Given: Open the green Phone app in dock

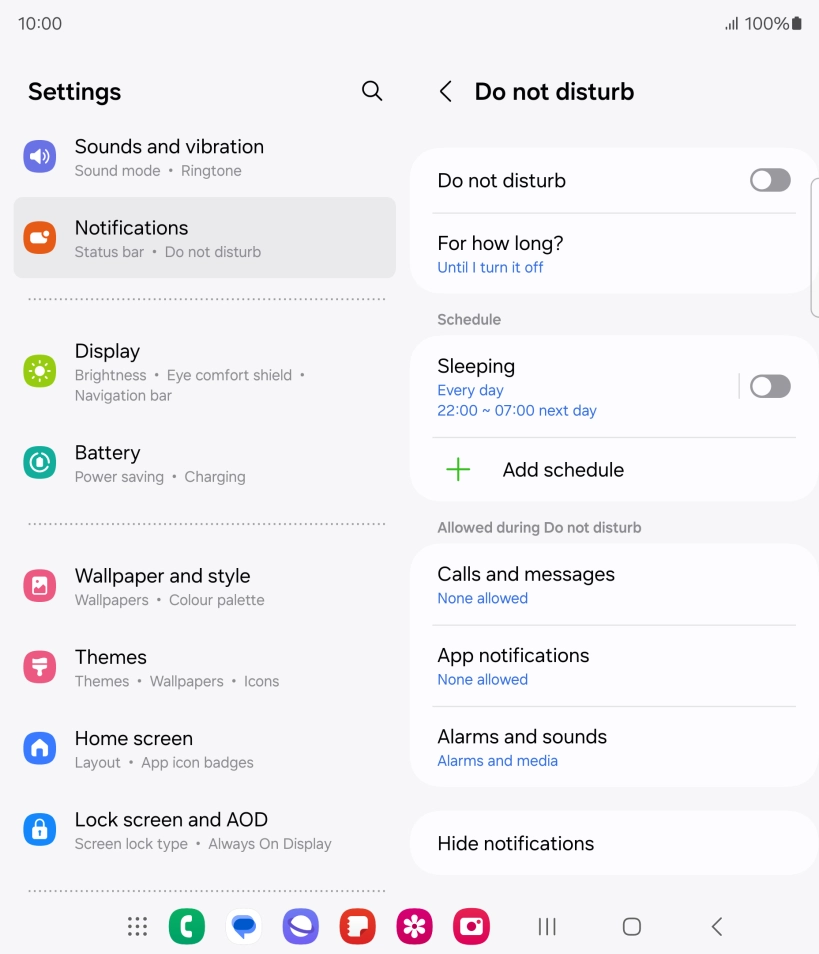Looking at the screenshot, I should tap(187, 926).
